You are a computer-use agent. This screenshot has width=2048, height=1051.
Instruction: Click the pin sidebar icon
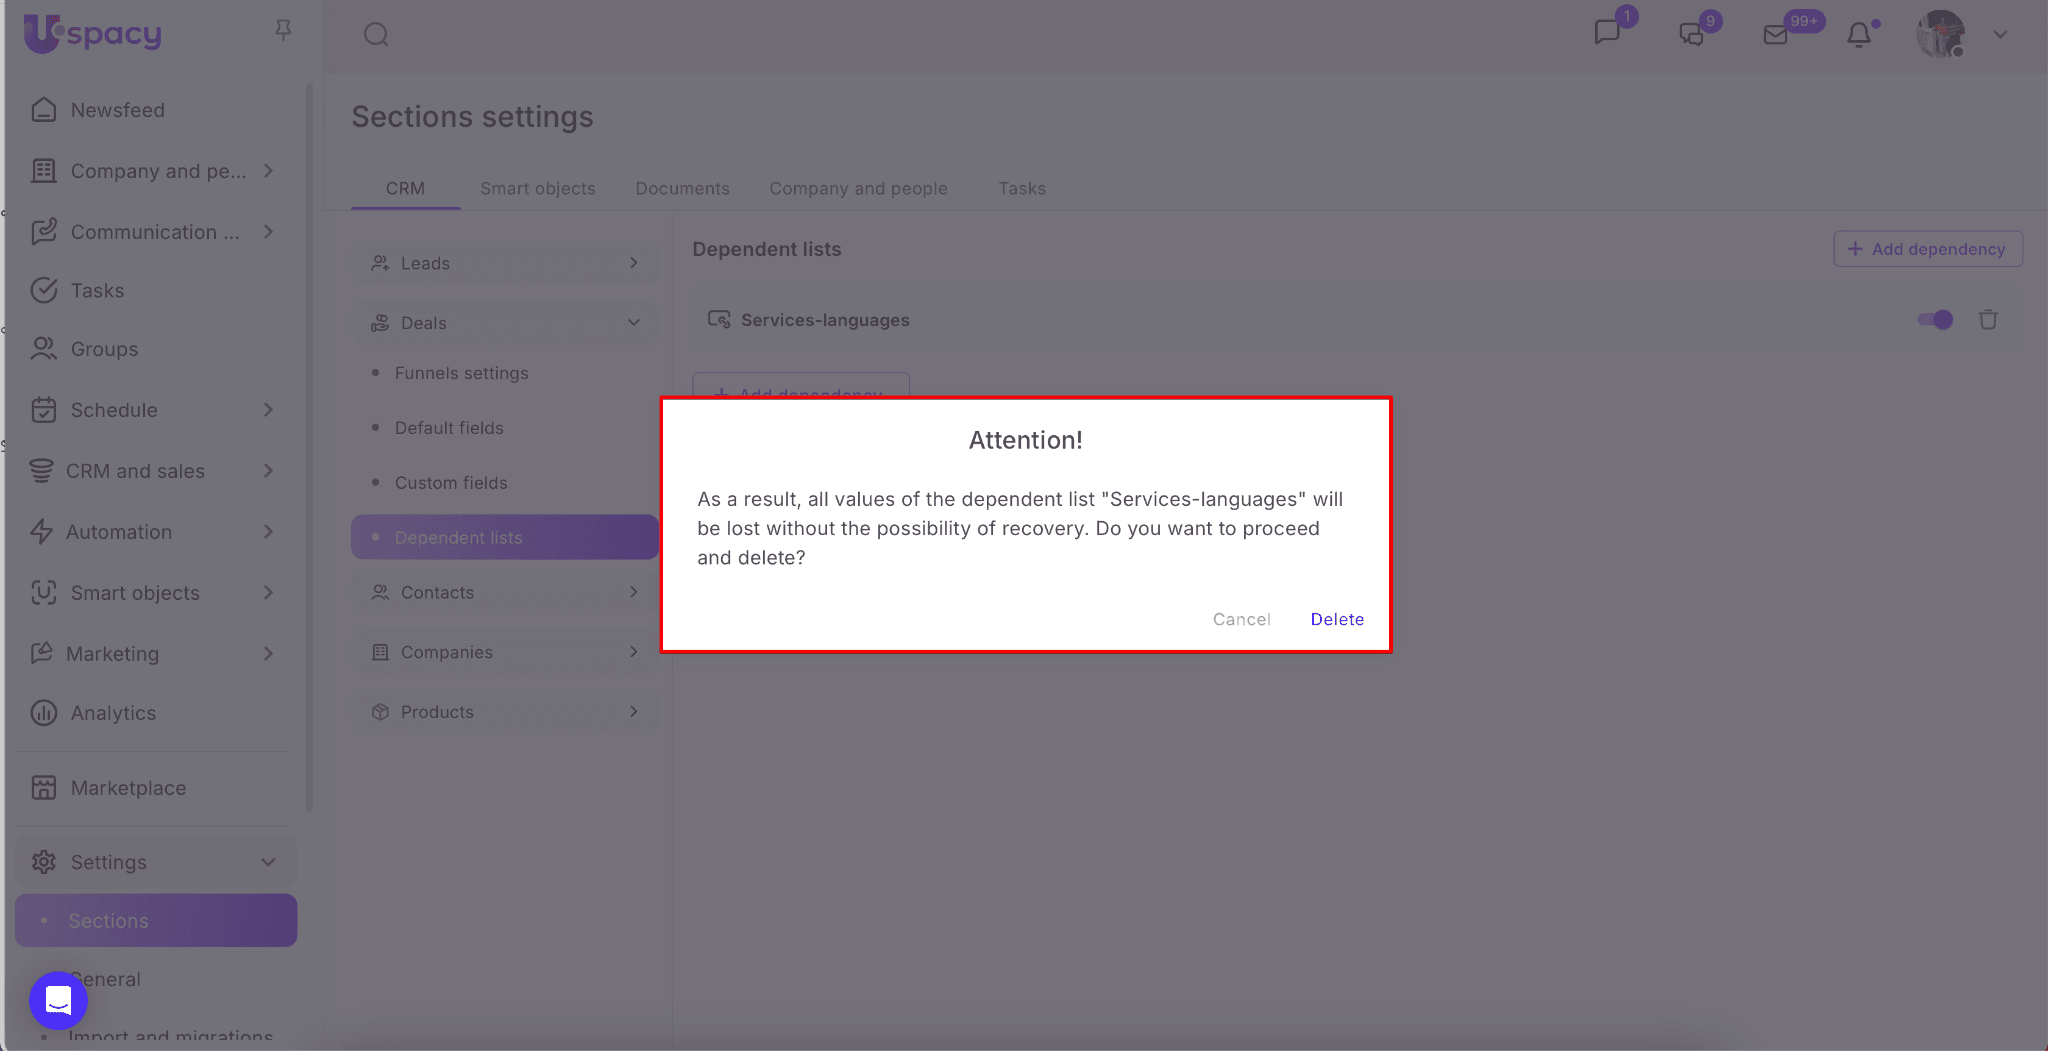(283, 31)
